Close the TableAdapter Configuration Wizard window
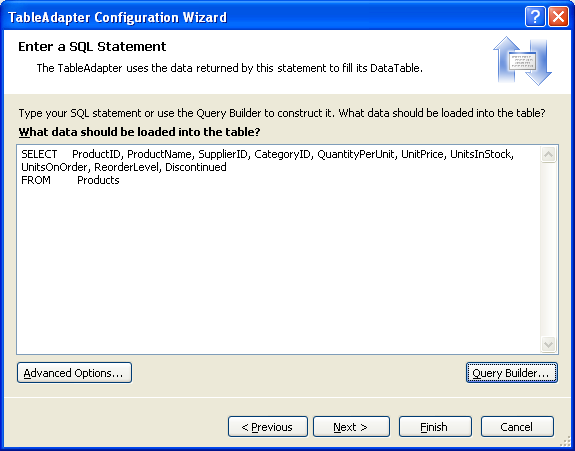Image resolution: width=575 pixels, height=451 pixels. 558,17
